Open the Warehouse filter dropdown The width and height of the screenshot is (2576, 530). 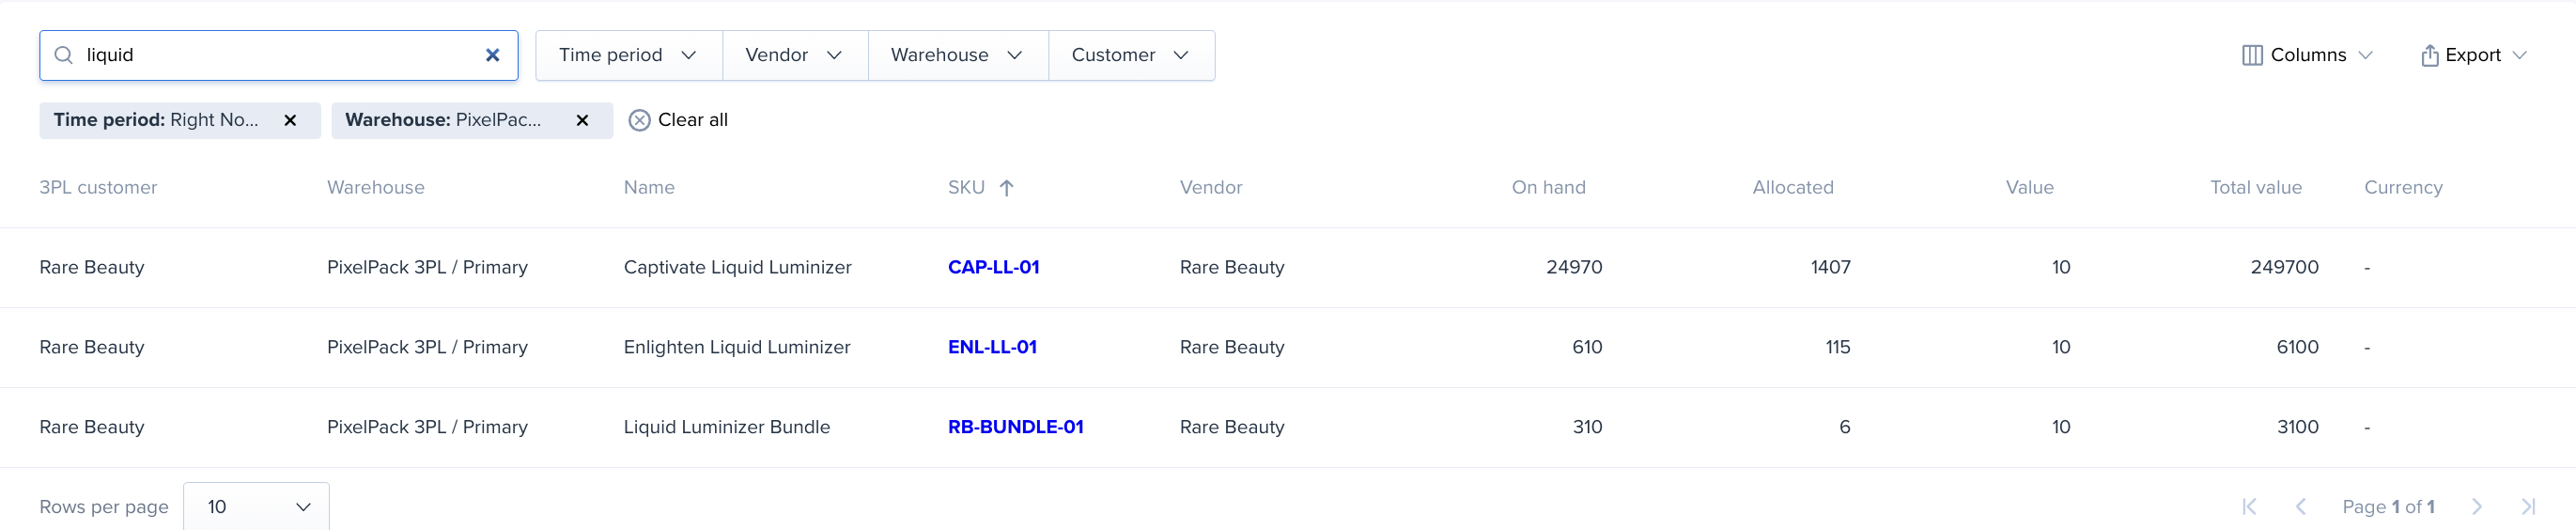tap(958, 55)
